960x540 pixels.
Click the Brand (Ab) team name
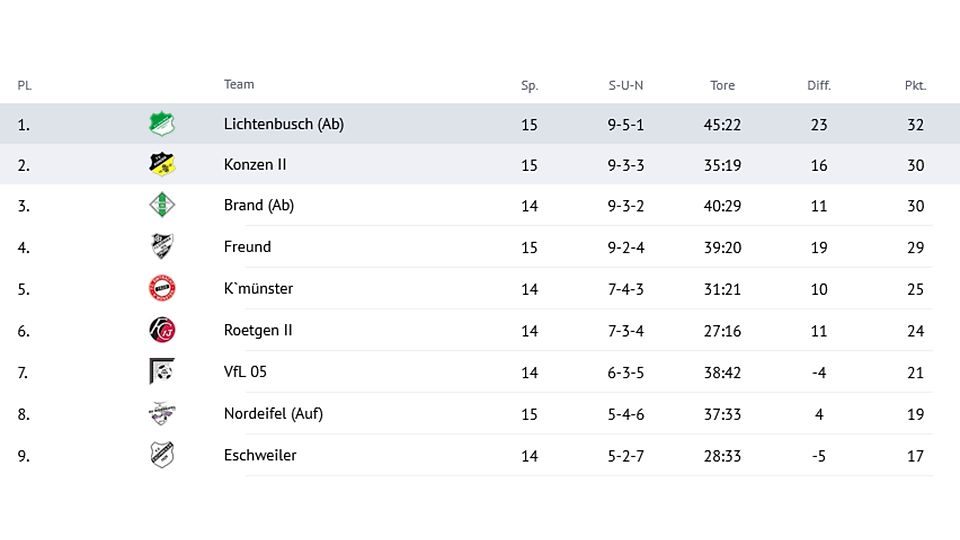click(x=258, y=205)
